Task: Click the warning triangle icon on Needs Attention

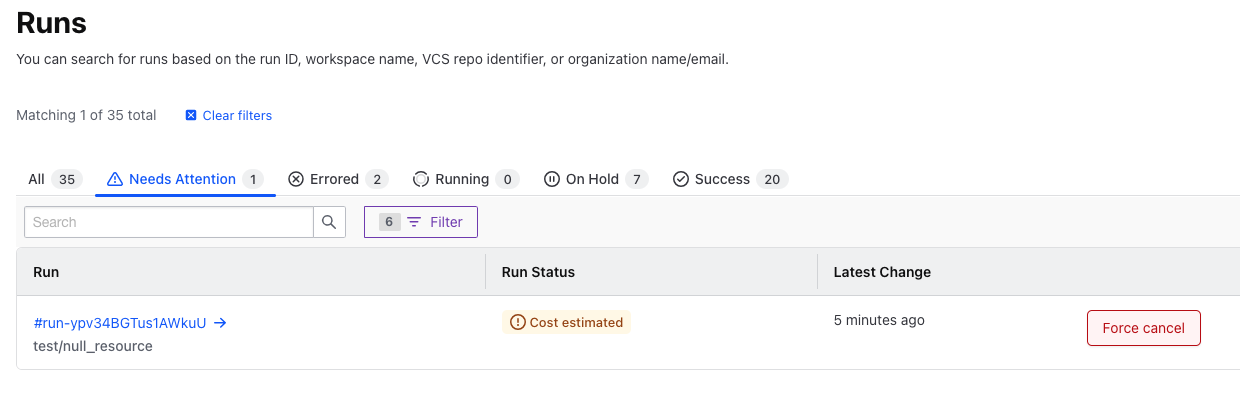Action: (114, 180)
